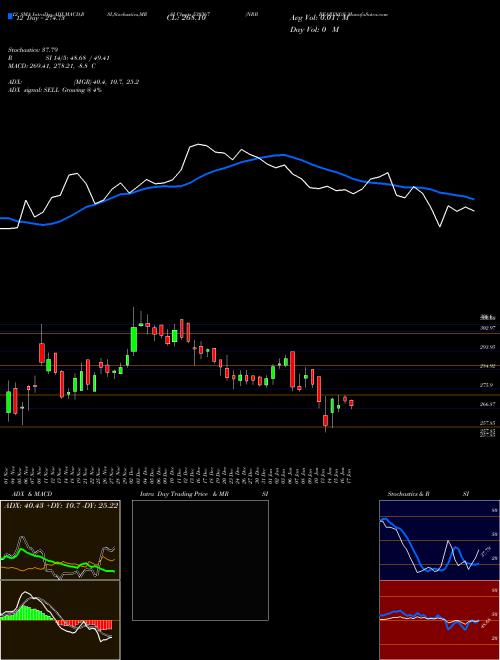Click the last red candlestick on chart
500x660 pixels.
pyautogui.click(x=351, y=403)
